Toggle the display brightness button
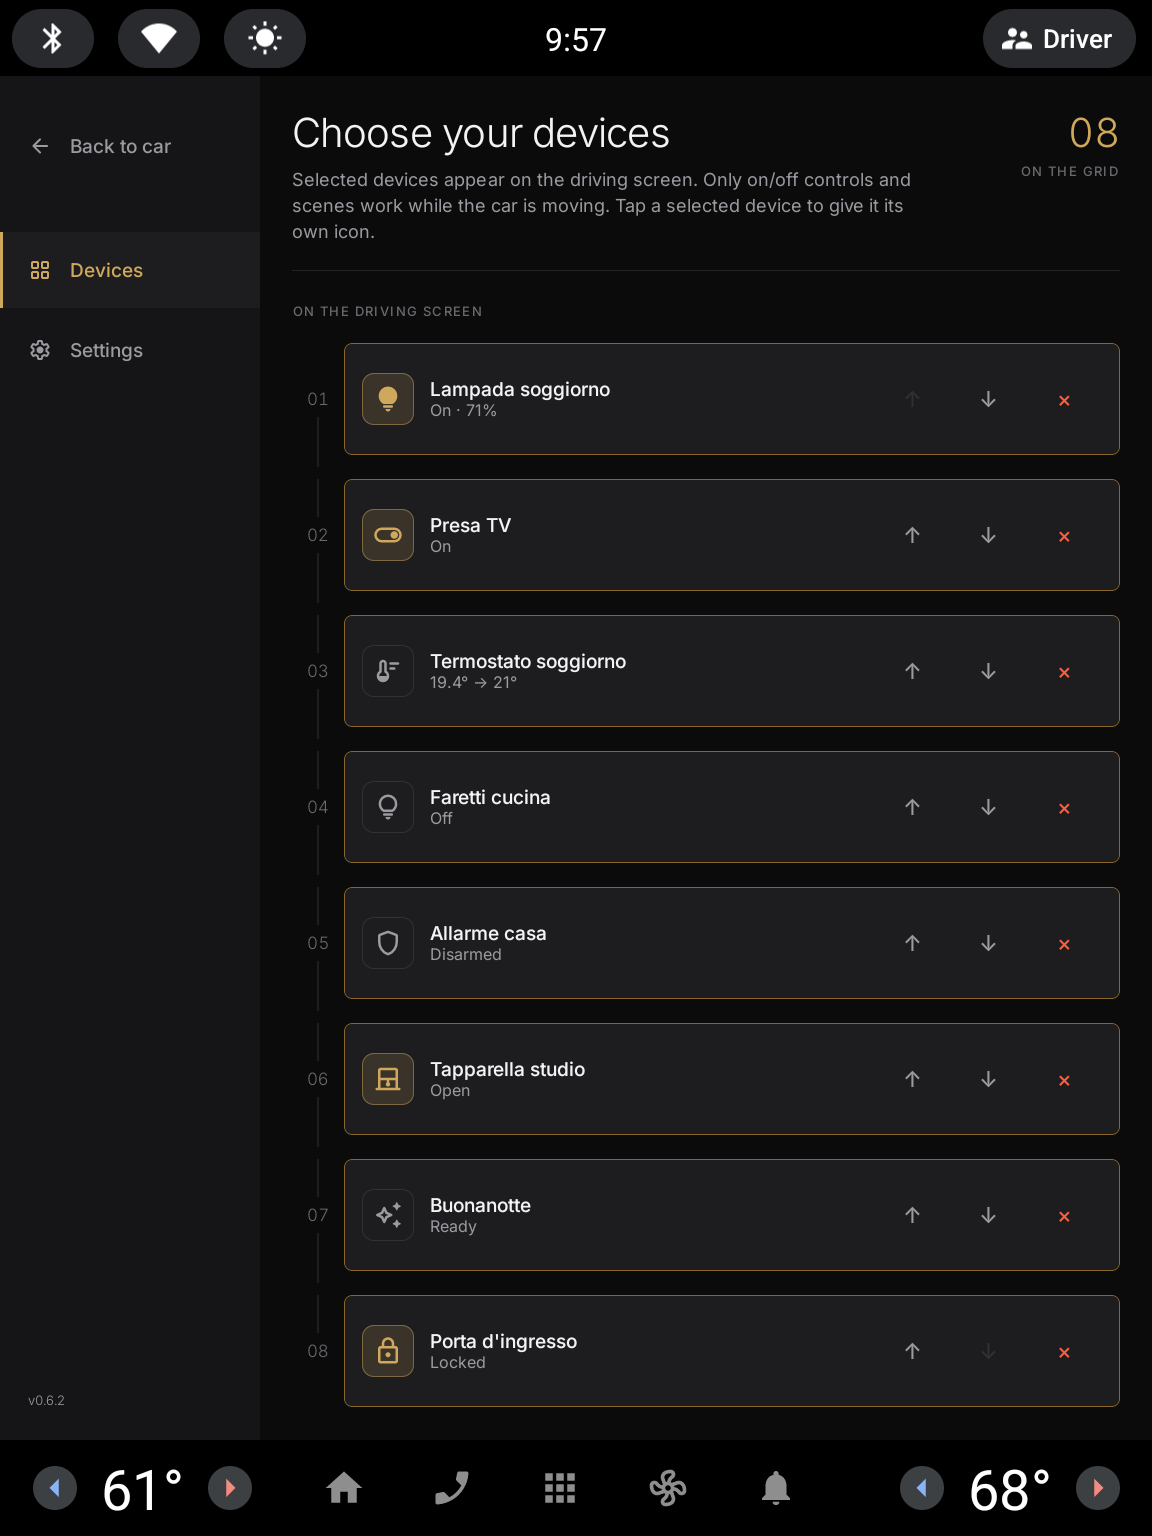 pos(265,39)
